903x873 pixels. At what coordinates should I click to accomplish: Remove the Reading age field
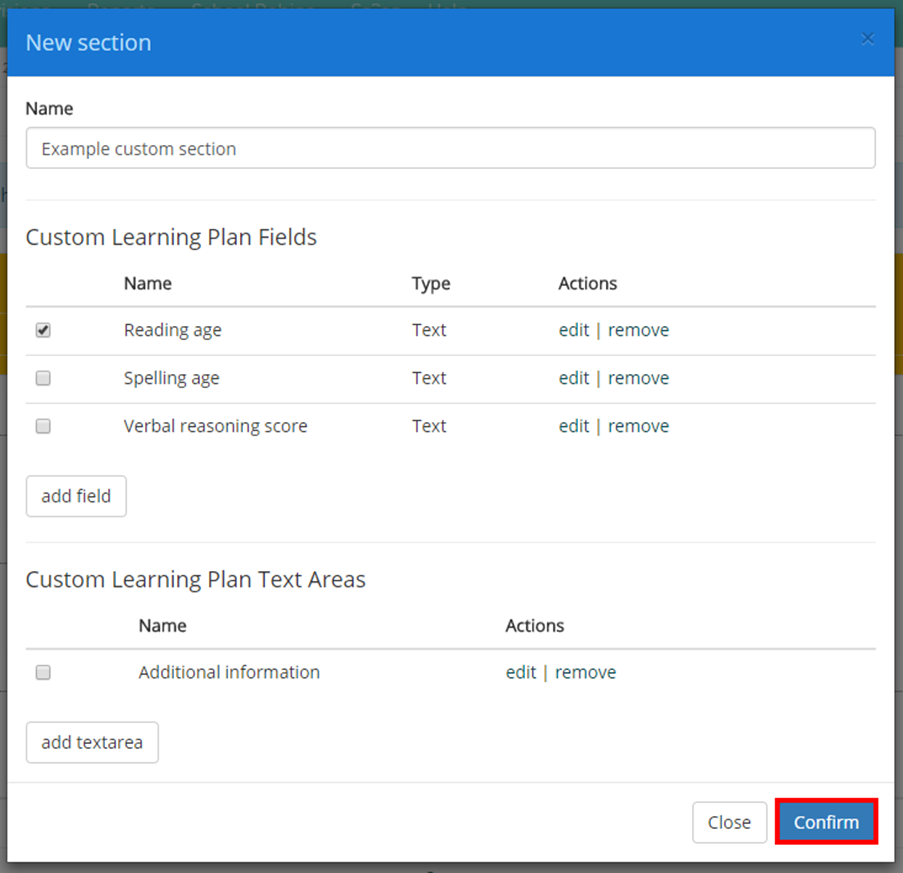[638, 329]
